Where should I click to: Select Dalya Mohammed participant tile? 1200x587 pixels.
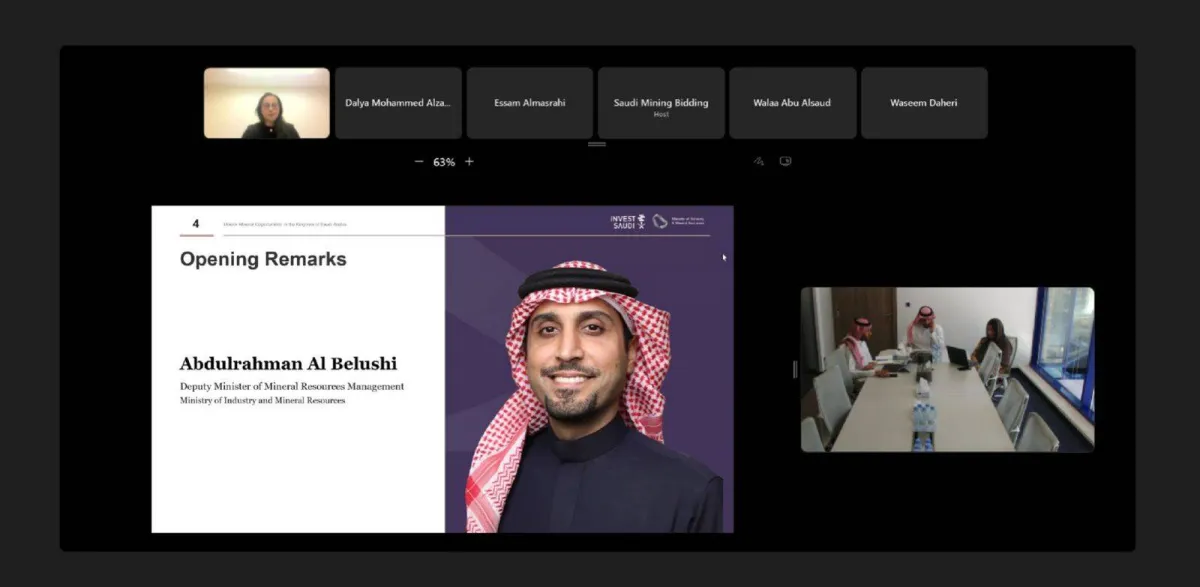coord(398,103)
